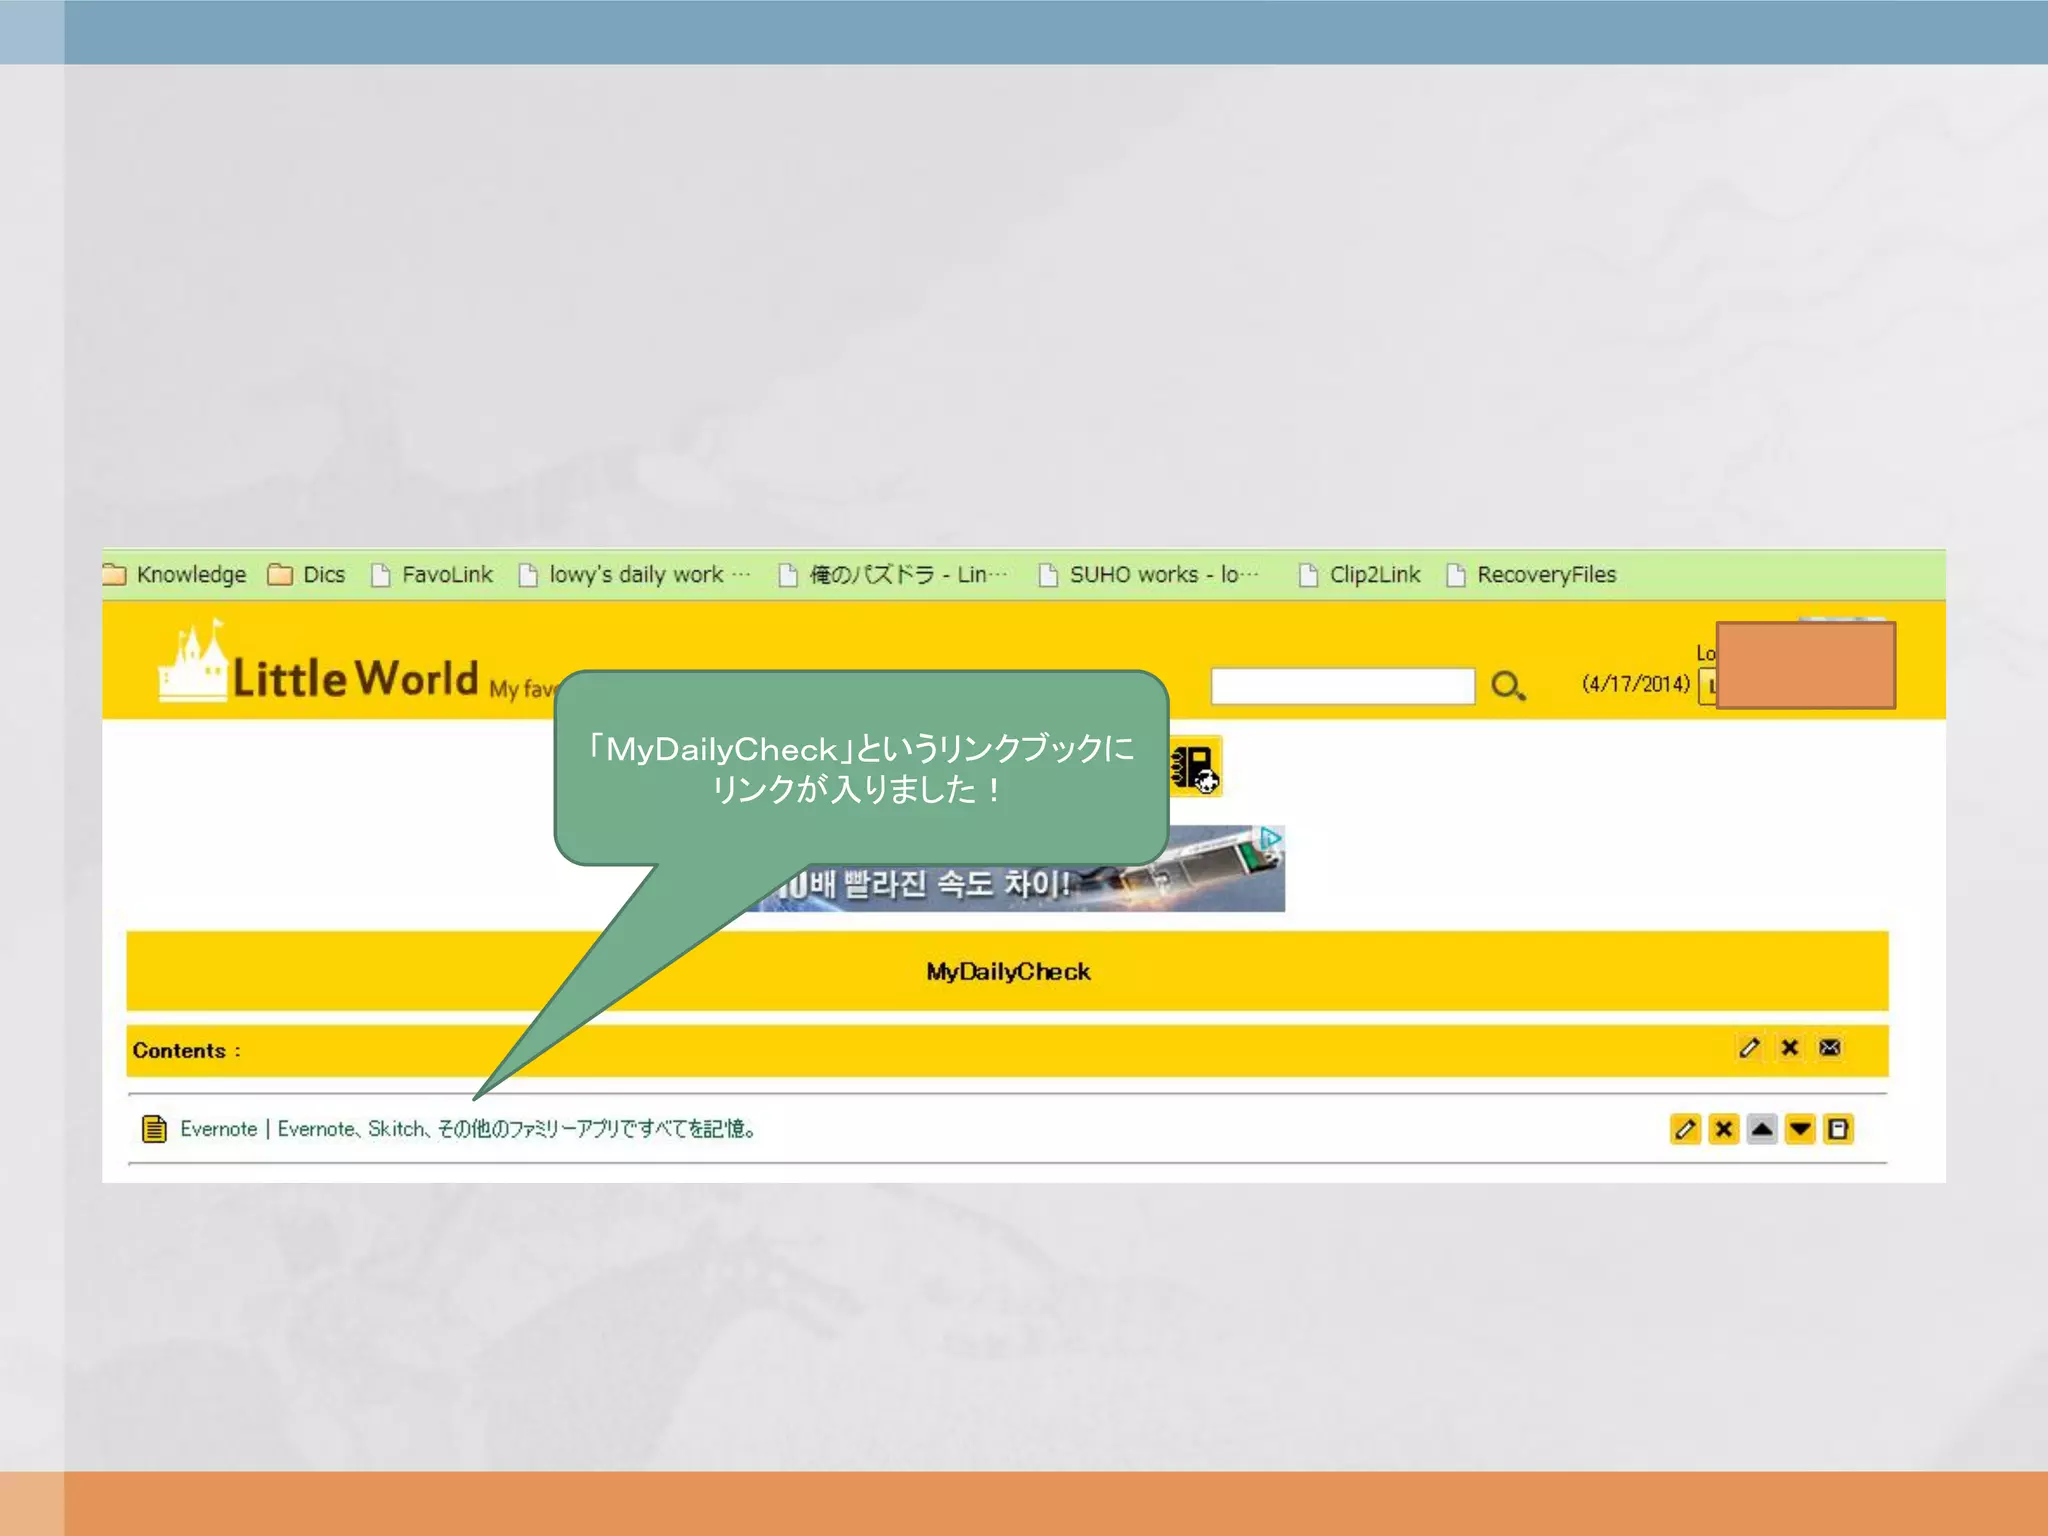Open the Evernote link in contents list

pyautogui.click(x=467, y=1129)
